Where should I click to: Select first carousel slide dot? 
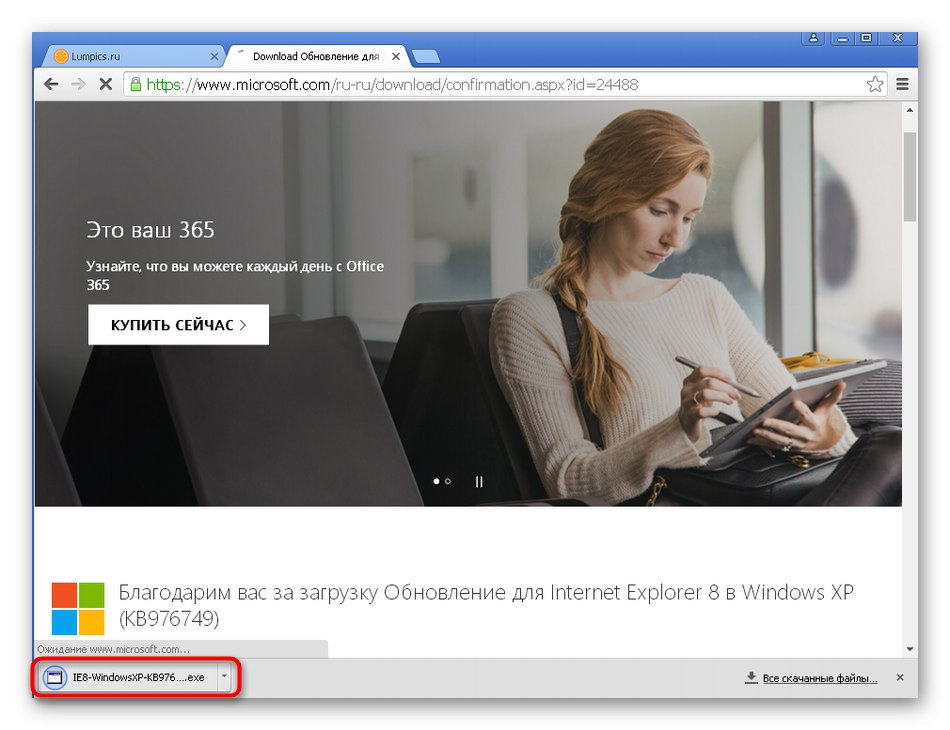436,481
